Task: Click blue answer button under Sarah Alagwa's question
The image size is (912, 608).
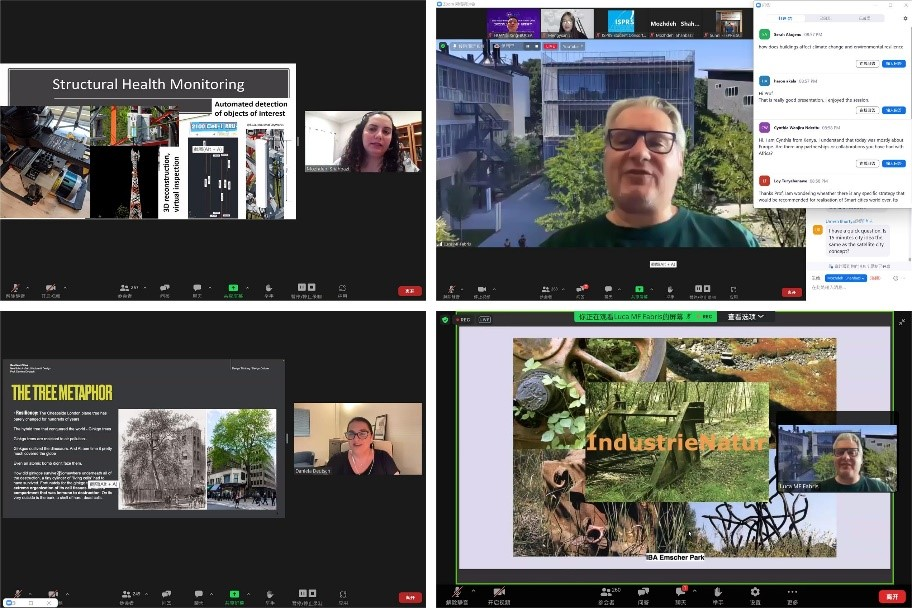Action: 894,63
